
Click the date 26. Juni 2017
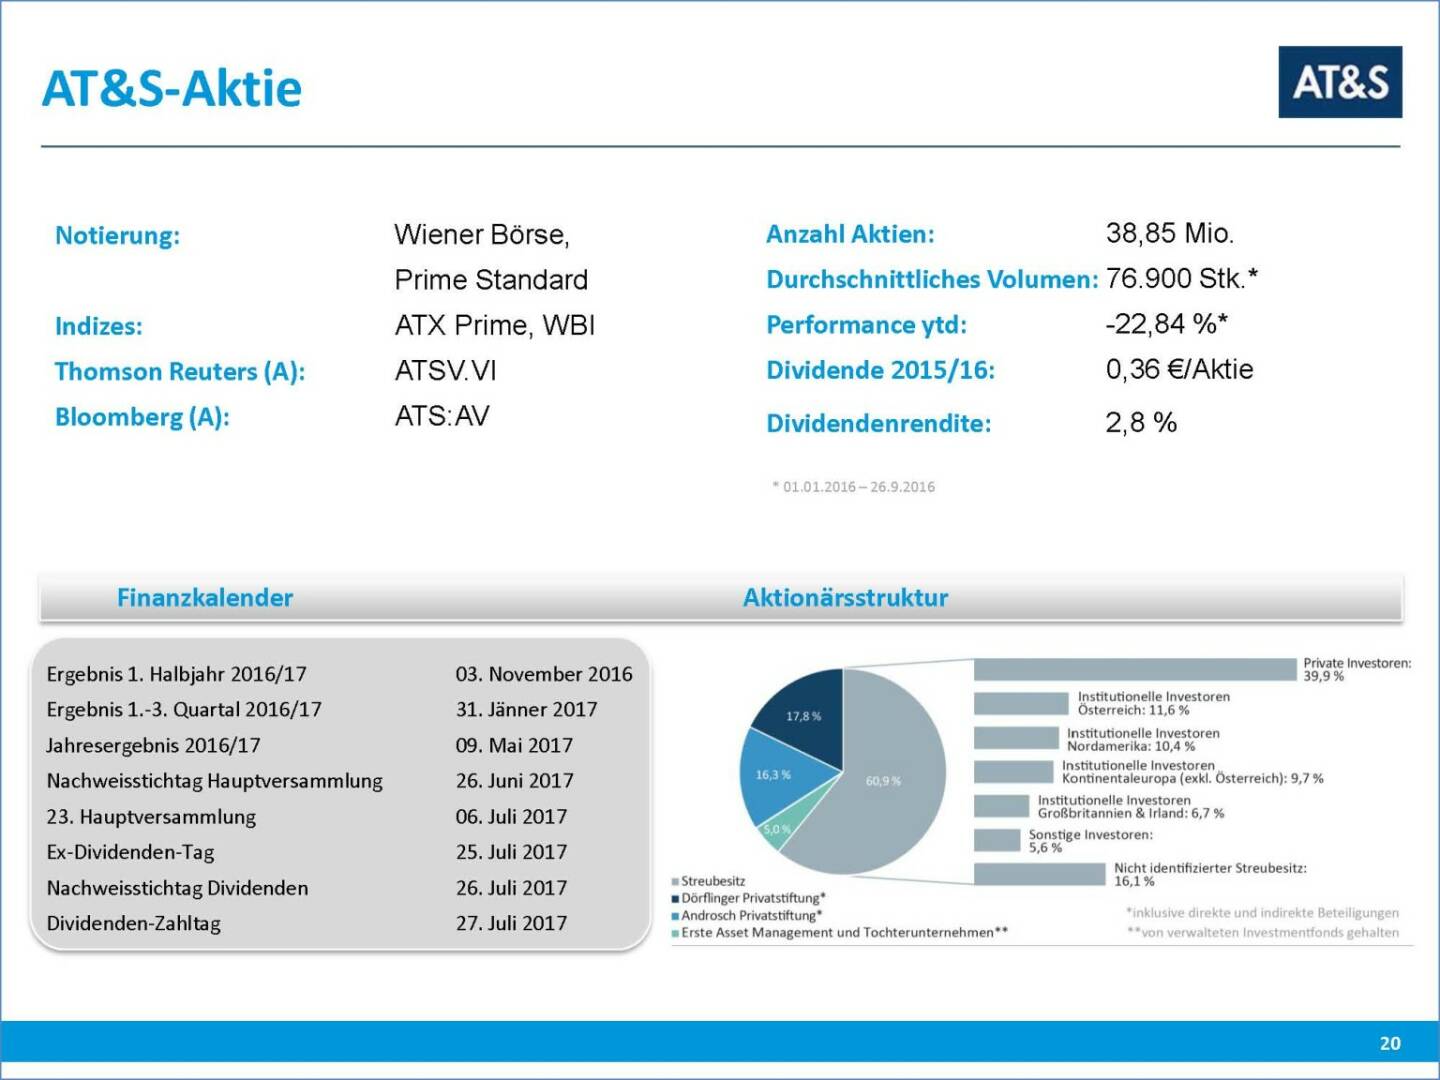point(515,781)
